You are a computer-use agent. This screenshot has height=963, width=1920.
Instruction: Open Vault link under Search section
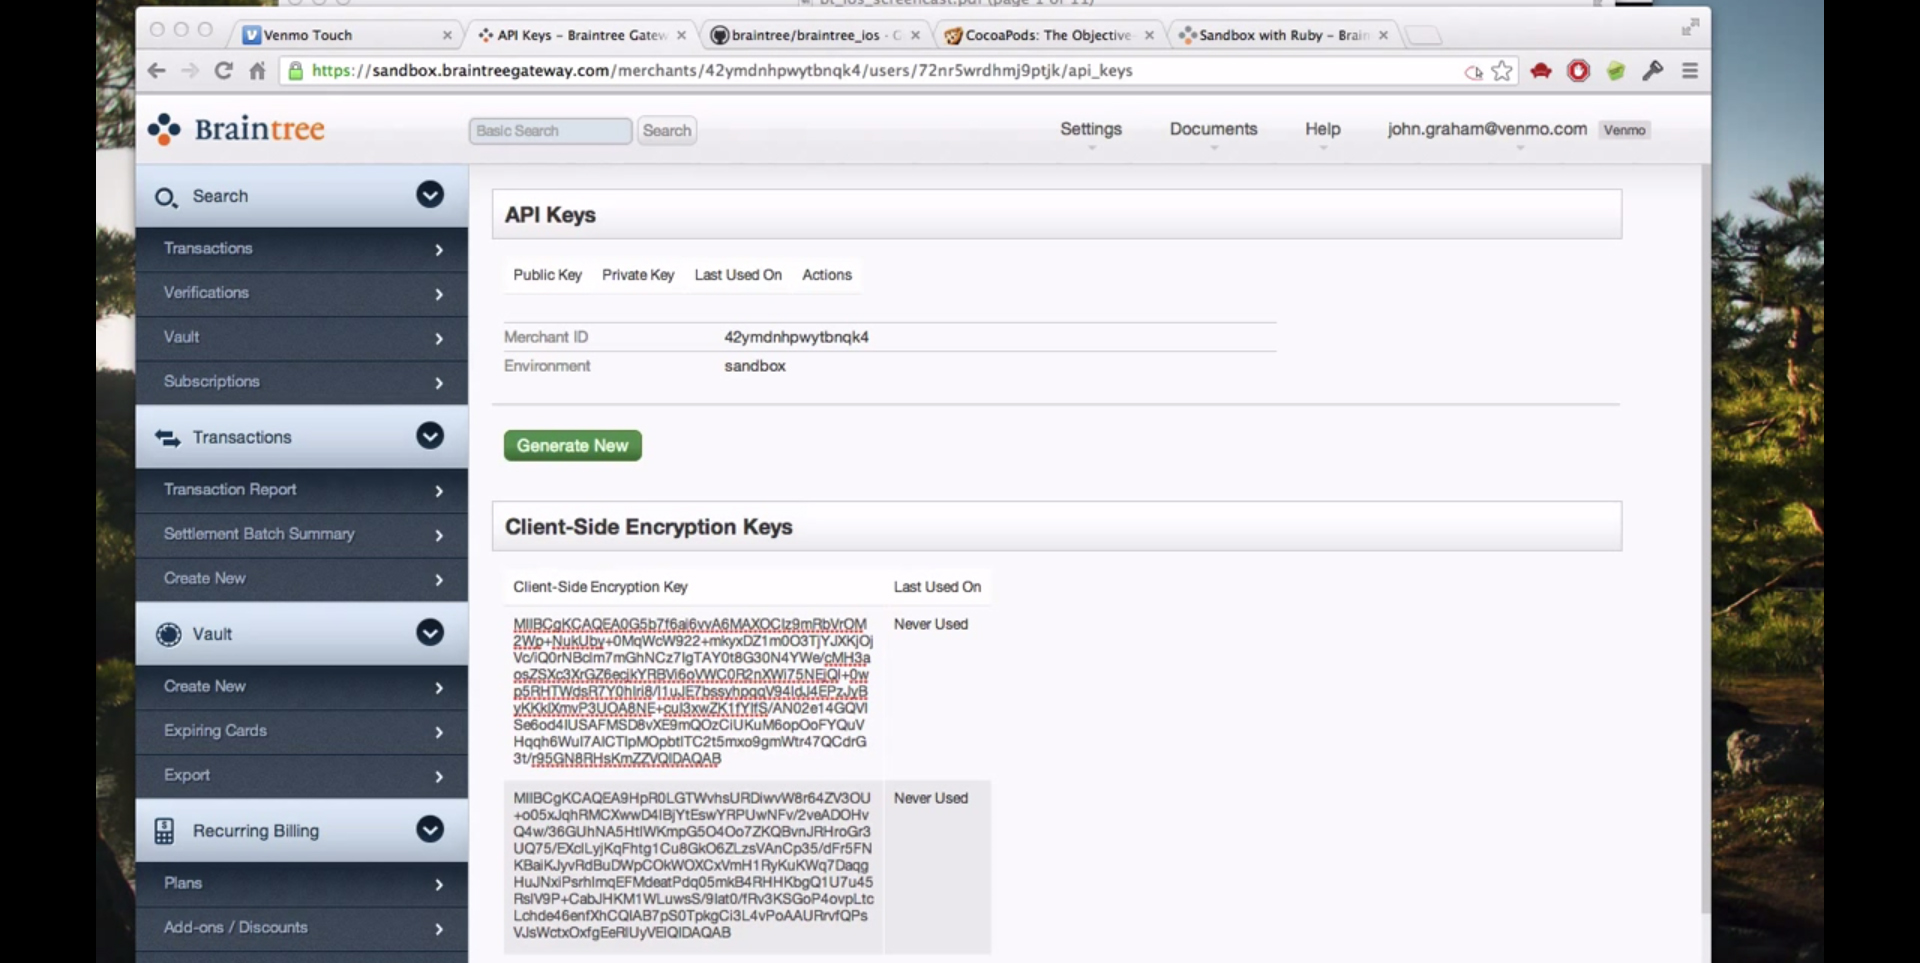click(x=302, y=337)
